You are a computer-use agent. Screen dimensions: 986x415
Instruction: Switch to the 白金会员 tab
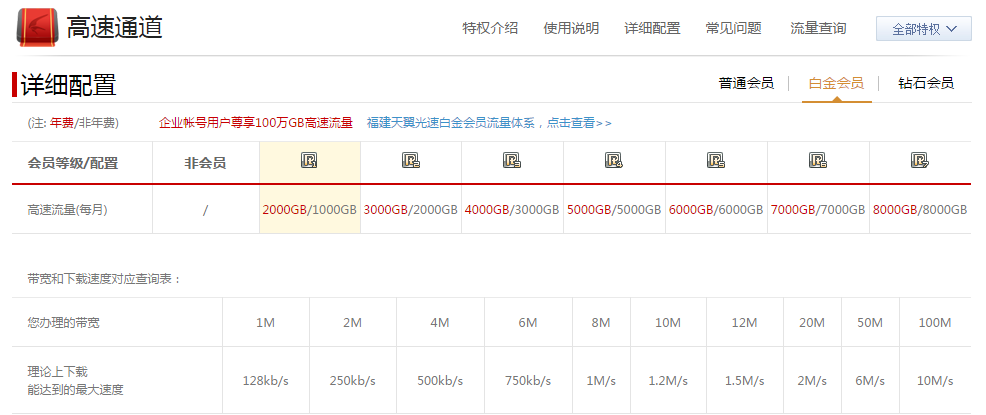(836, 83)
